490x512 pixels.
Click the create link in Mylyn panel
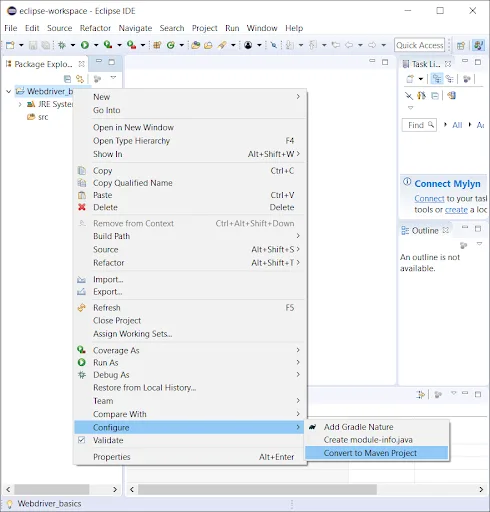pos(456,210)
